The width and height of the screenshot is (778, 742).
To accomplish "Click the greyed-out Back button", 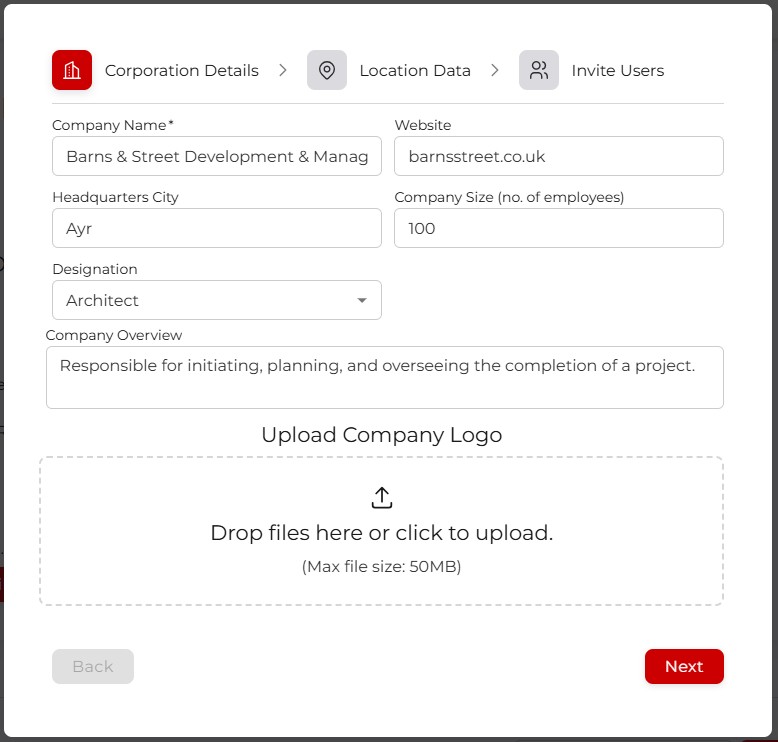I will coord(93,667).
